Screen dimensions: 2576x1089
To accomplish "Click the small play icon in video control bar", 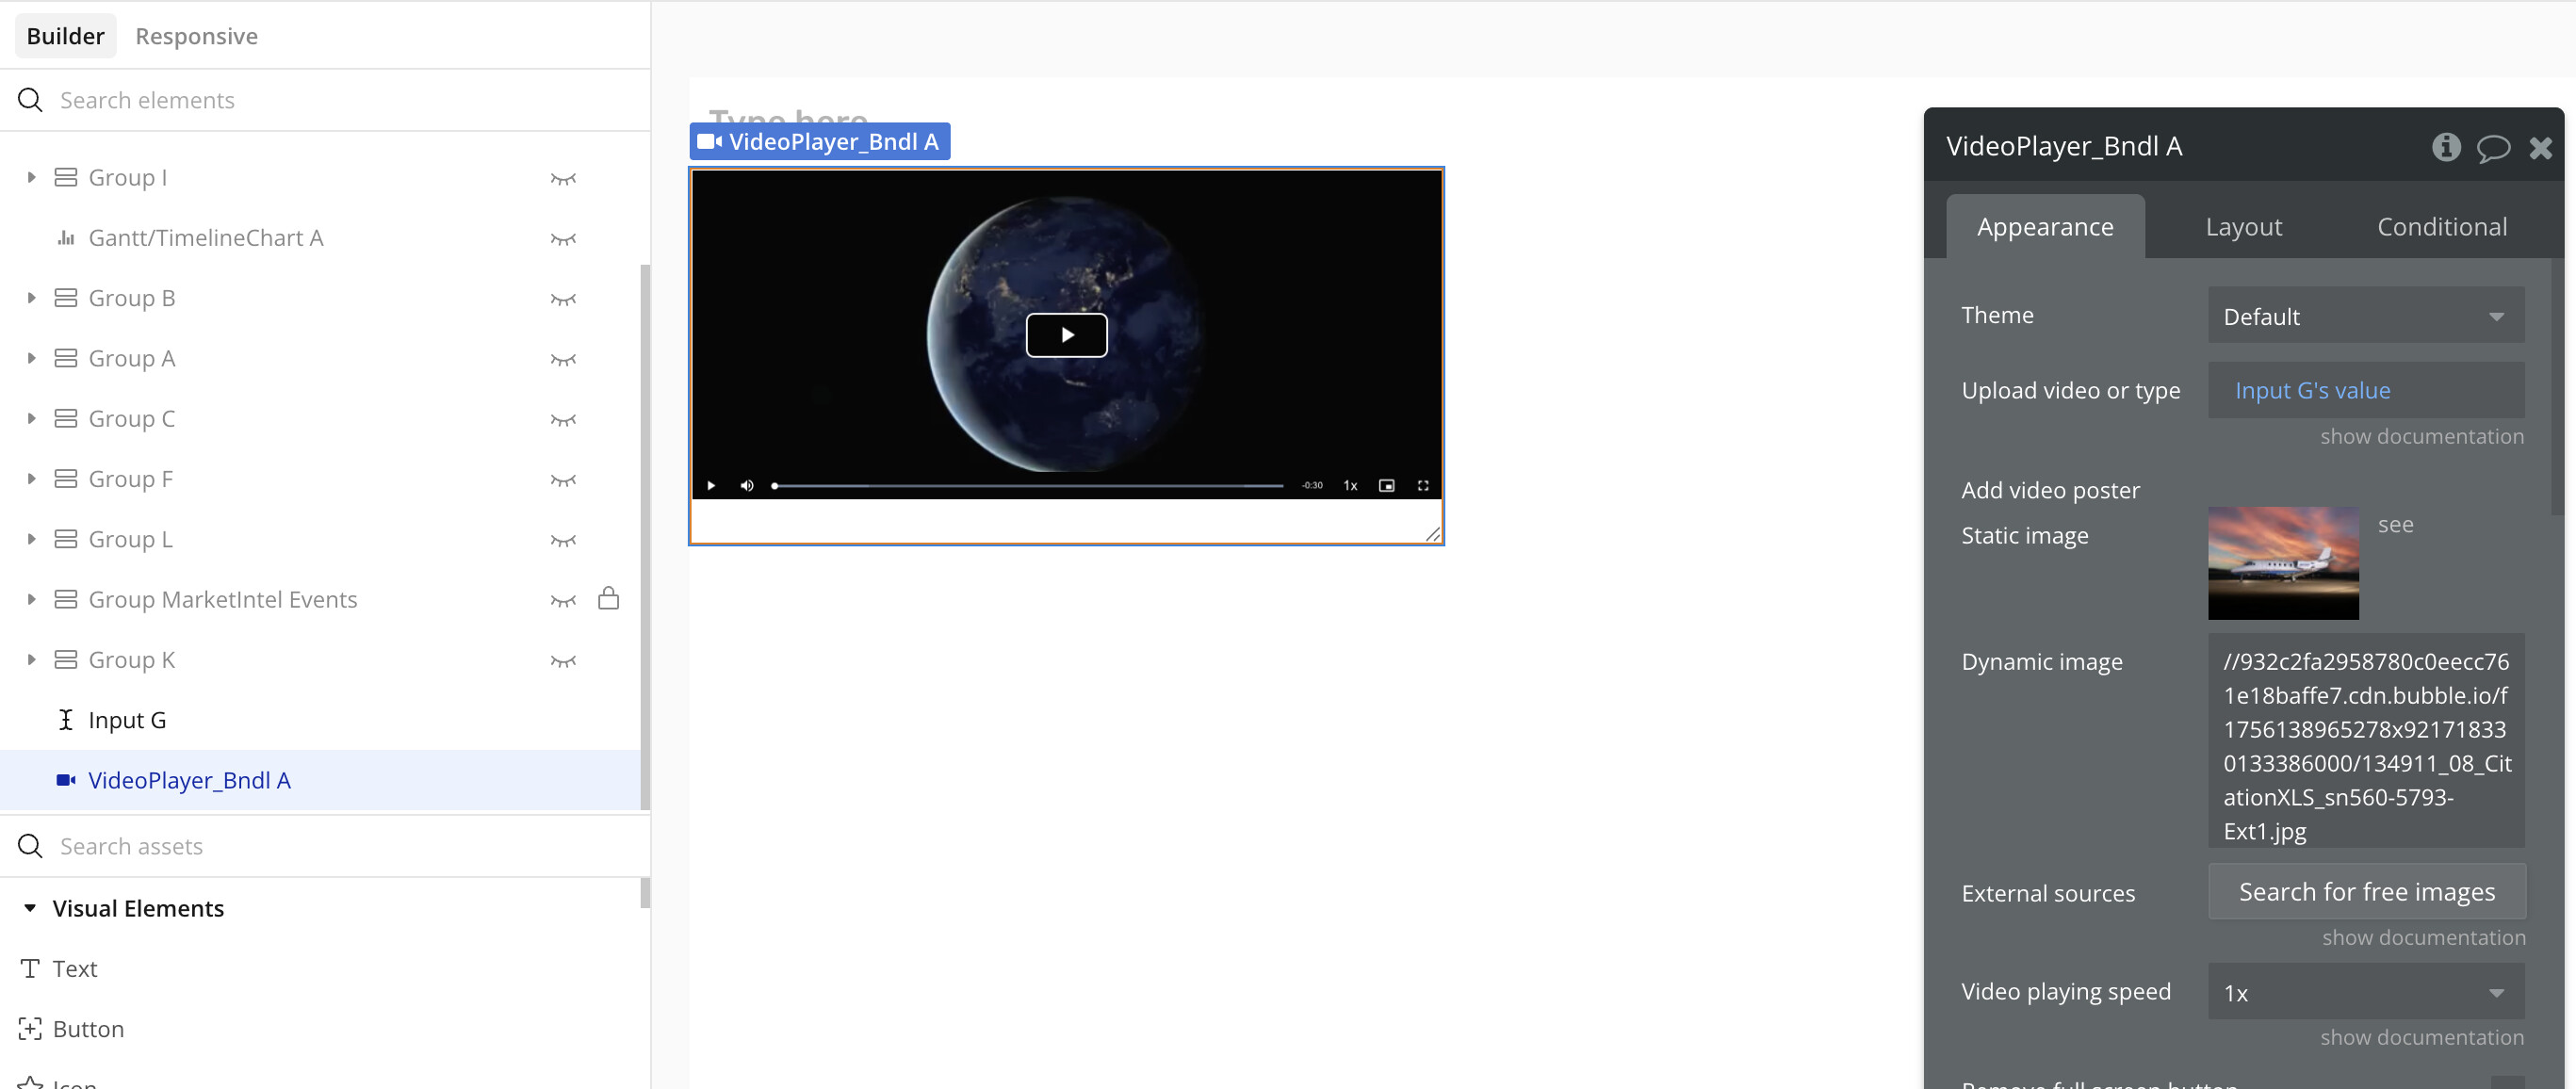I will click(711, 485).
